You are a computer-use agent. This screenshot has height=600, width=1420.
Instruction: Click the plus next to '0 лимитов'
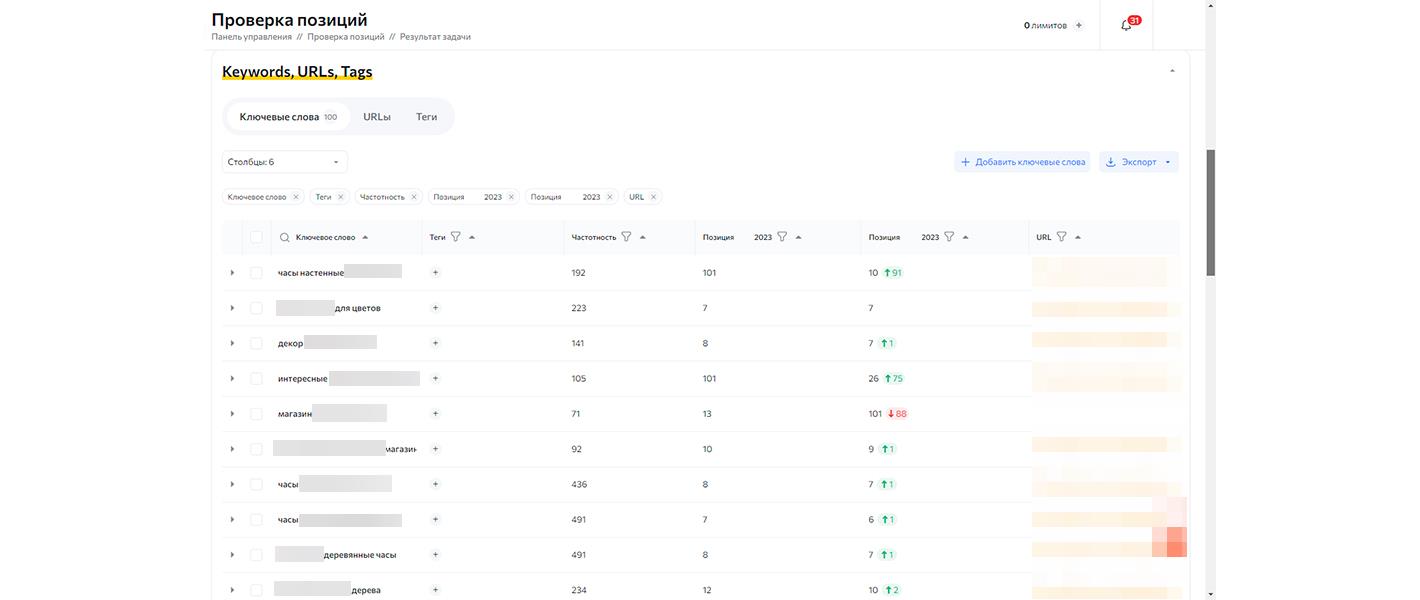pos(1078,25)
